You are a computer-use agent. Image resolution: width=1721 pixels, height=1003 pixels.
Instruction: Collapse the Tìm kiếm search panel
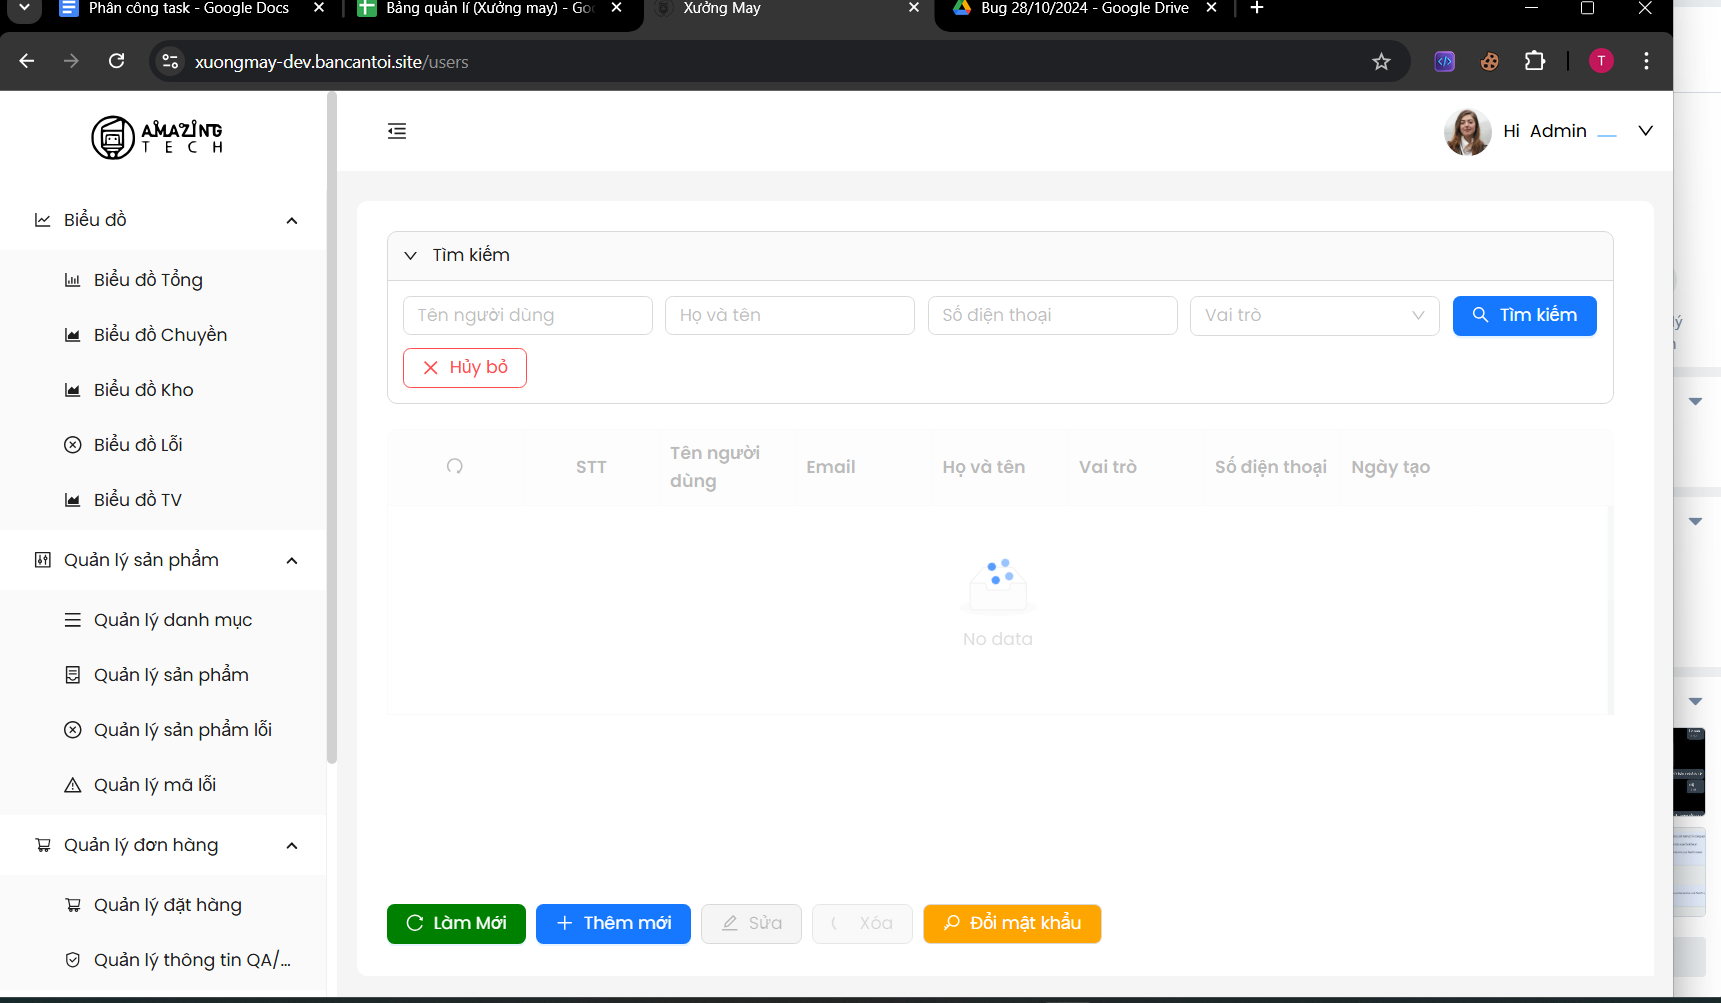point(410,256)
